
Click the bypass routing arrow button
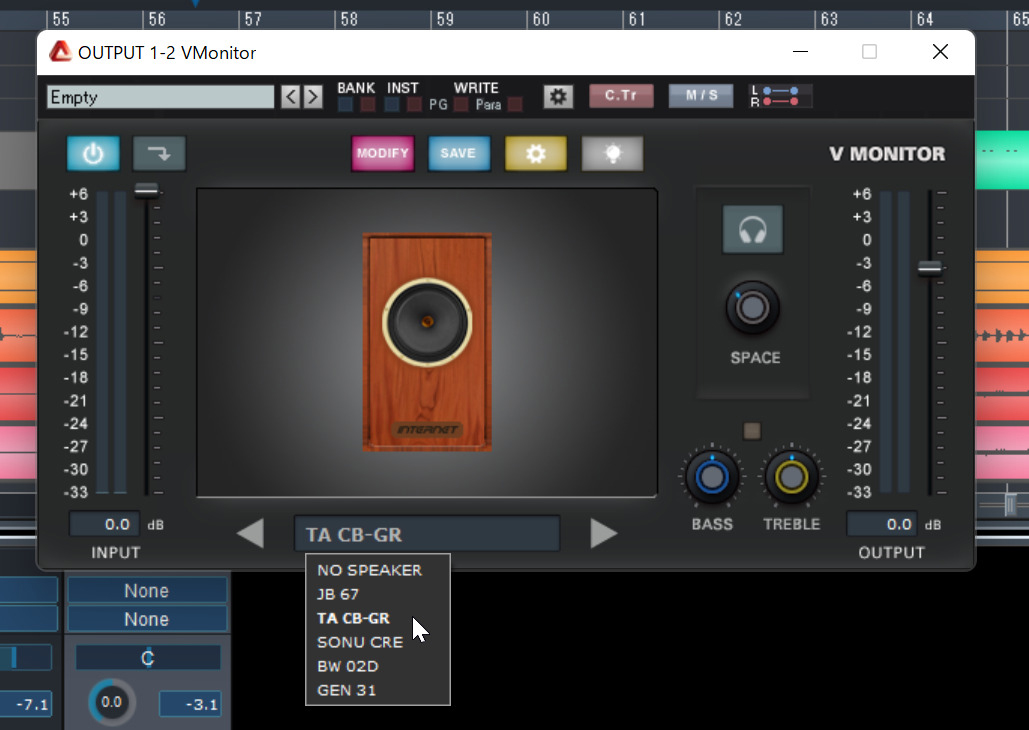(x=159, y=154)
